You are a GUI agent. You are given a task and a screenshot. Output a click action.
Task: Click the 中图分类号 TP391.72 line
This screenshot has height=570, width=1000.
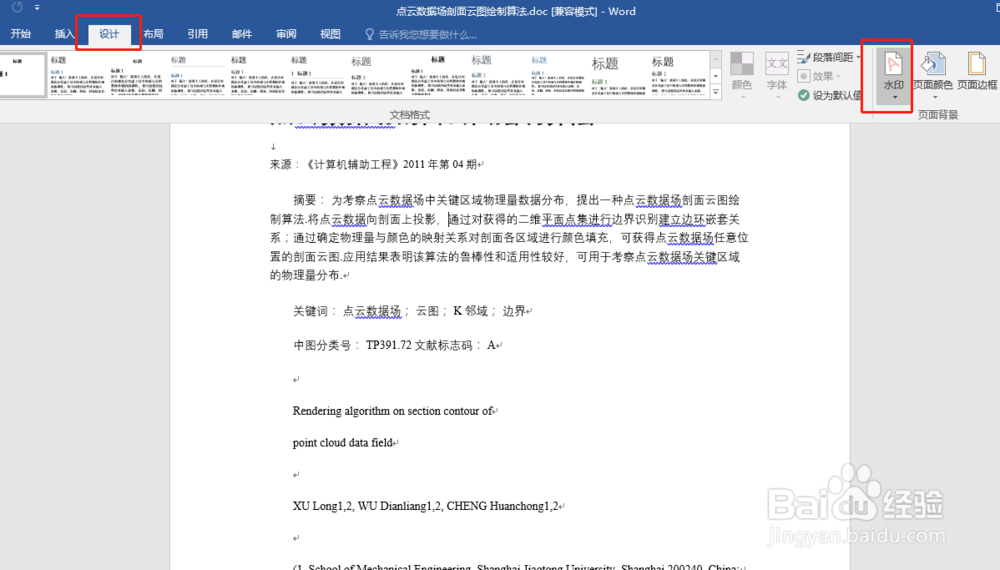tap(397, 346)
